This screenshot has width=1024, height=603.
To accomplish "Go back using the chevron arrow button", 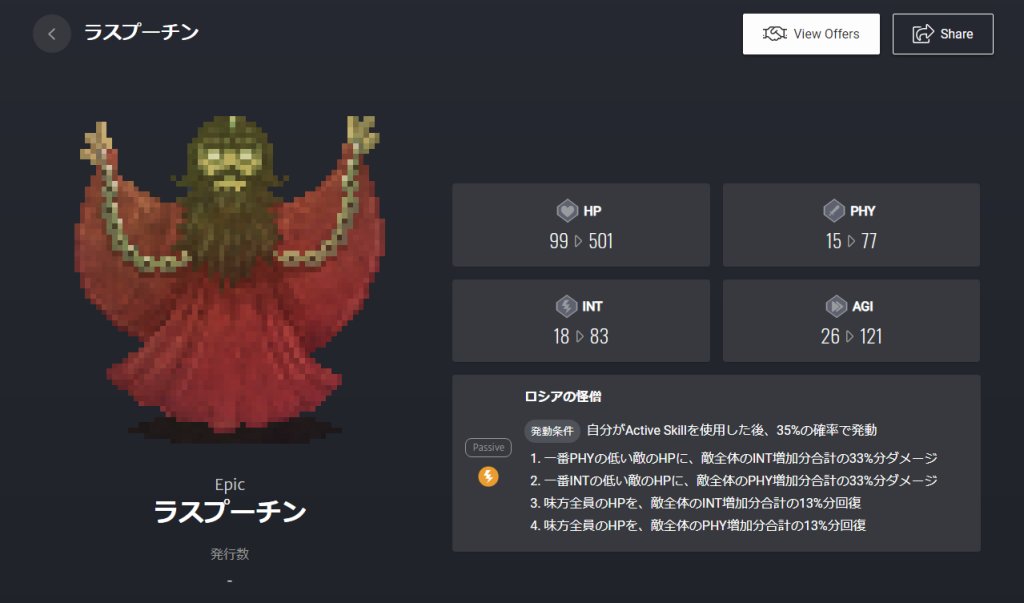I will [52, 34].
